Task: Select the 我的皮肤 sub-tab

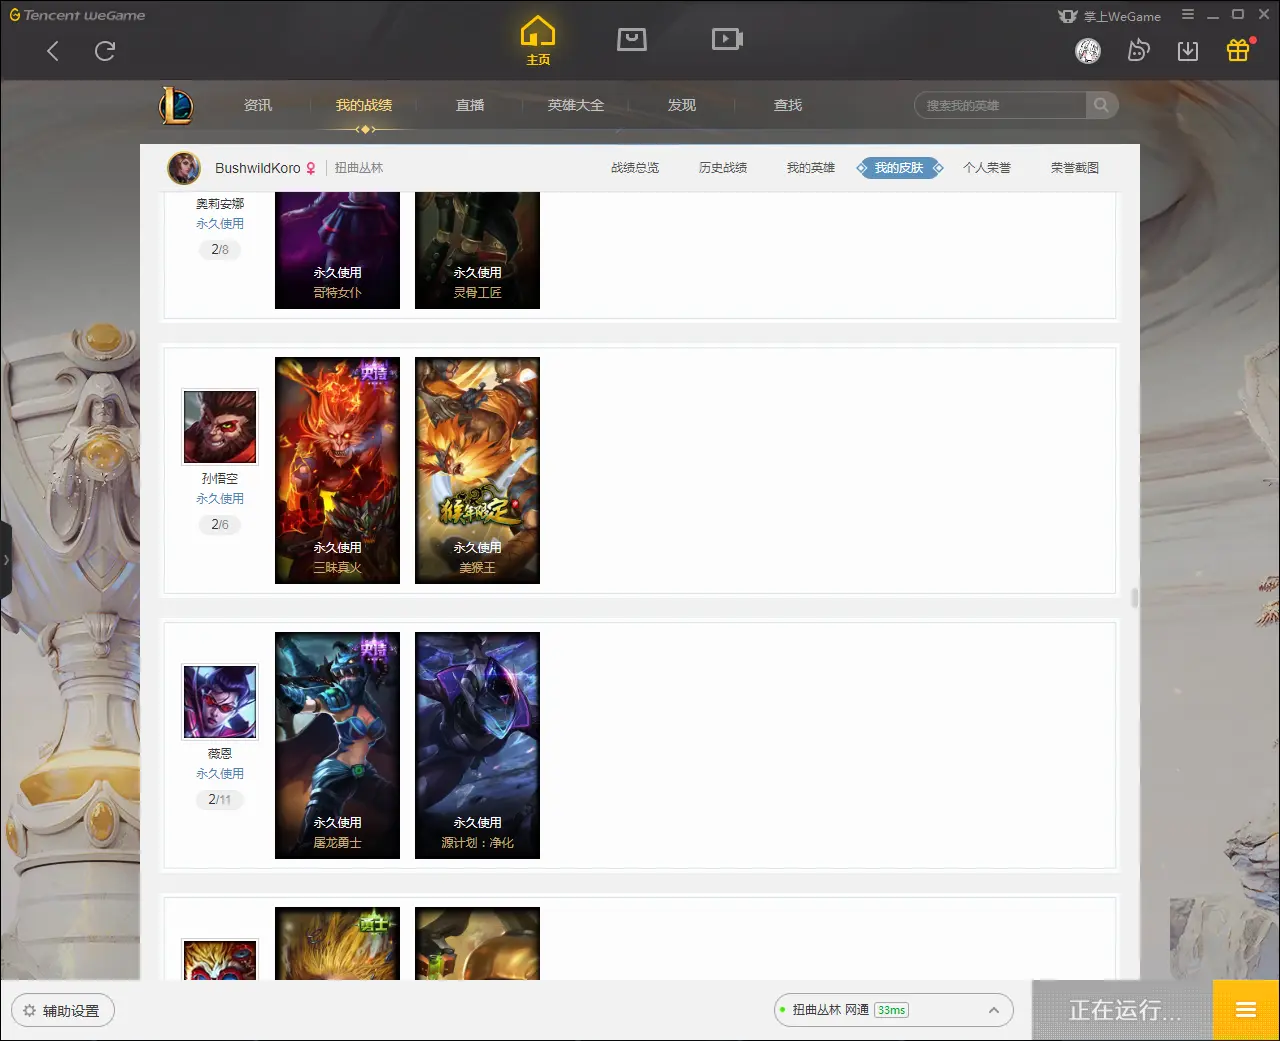Action: tap(899, 168)
